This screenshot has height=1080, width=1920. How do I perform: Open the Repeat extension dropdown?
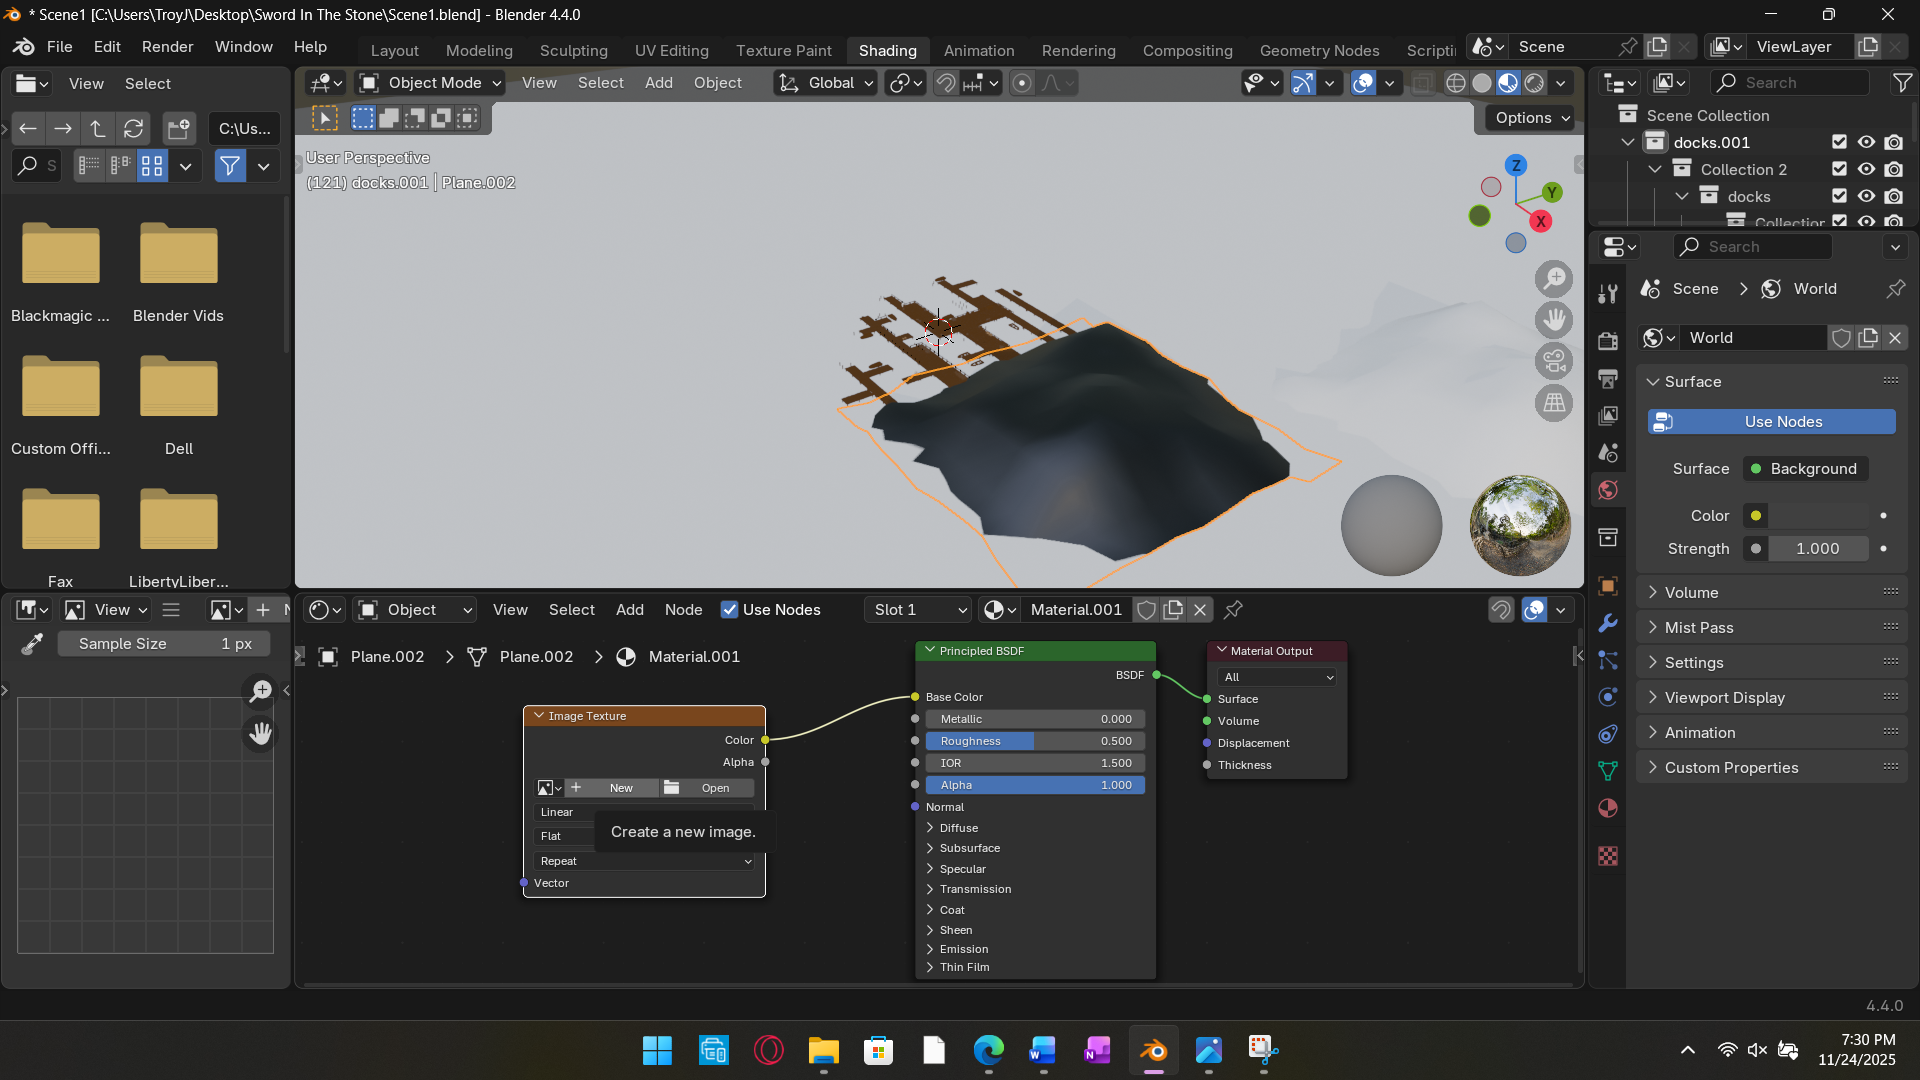[644, 861]
